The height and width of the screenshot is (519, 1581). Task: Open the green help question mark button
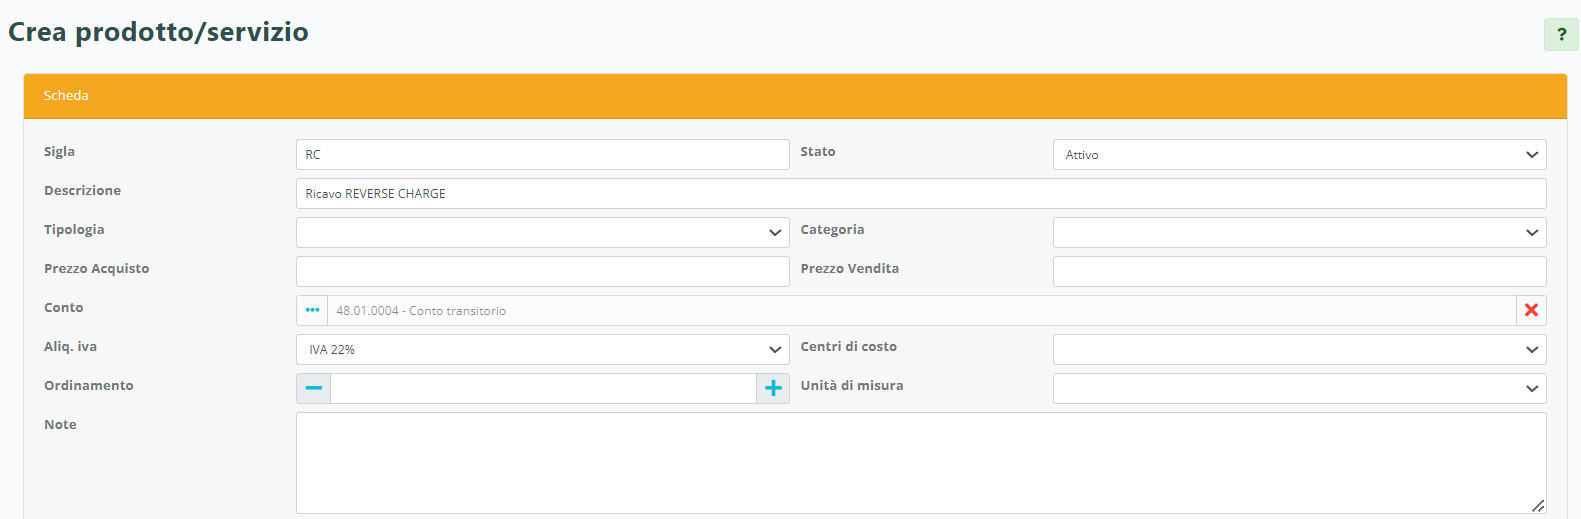pyautogui.click(x=1560, y=34)
